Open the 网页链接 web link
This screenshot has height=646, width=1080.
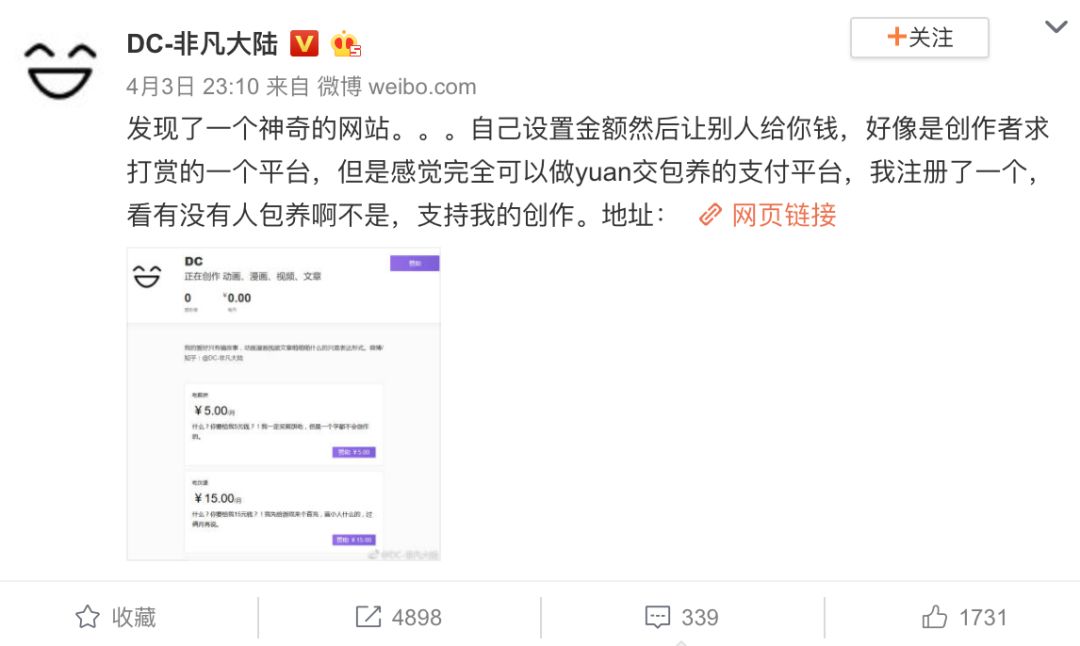[784, 215]
